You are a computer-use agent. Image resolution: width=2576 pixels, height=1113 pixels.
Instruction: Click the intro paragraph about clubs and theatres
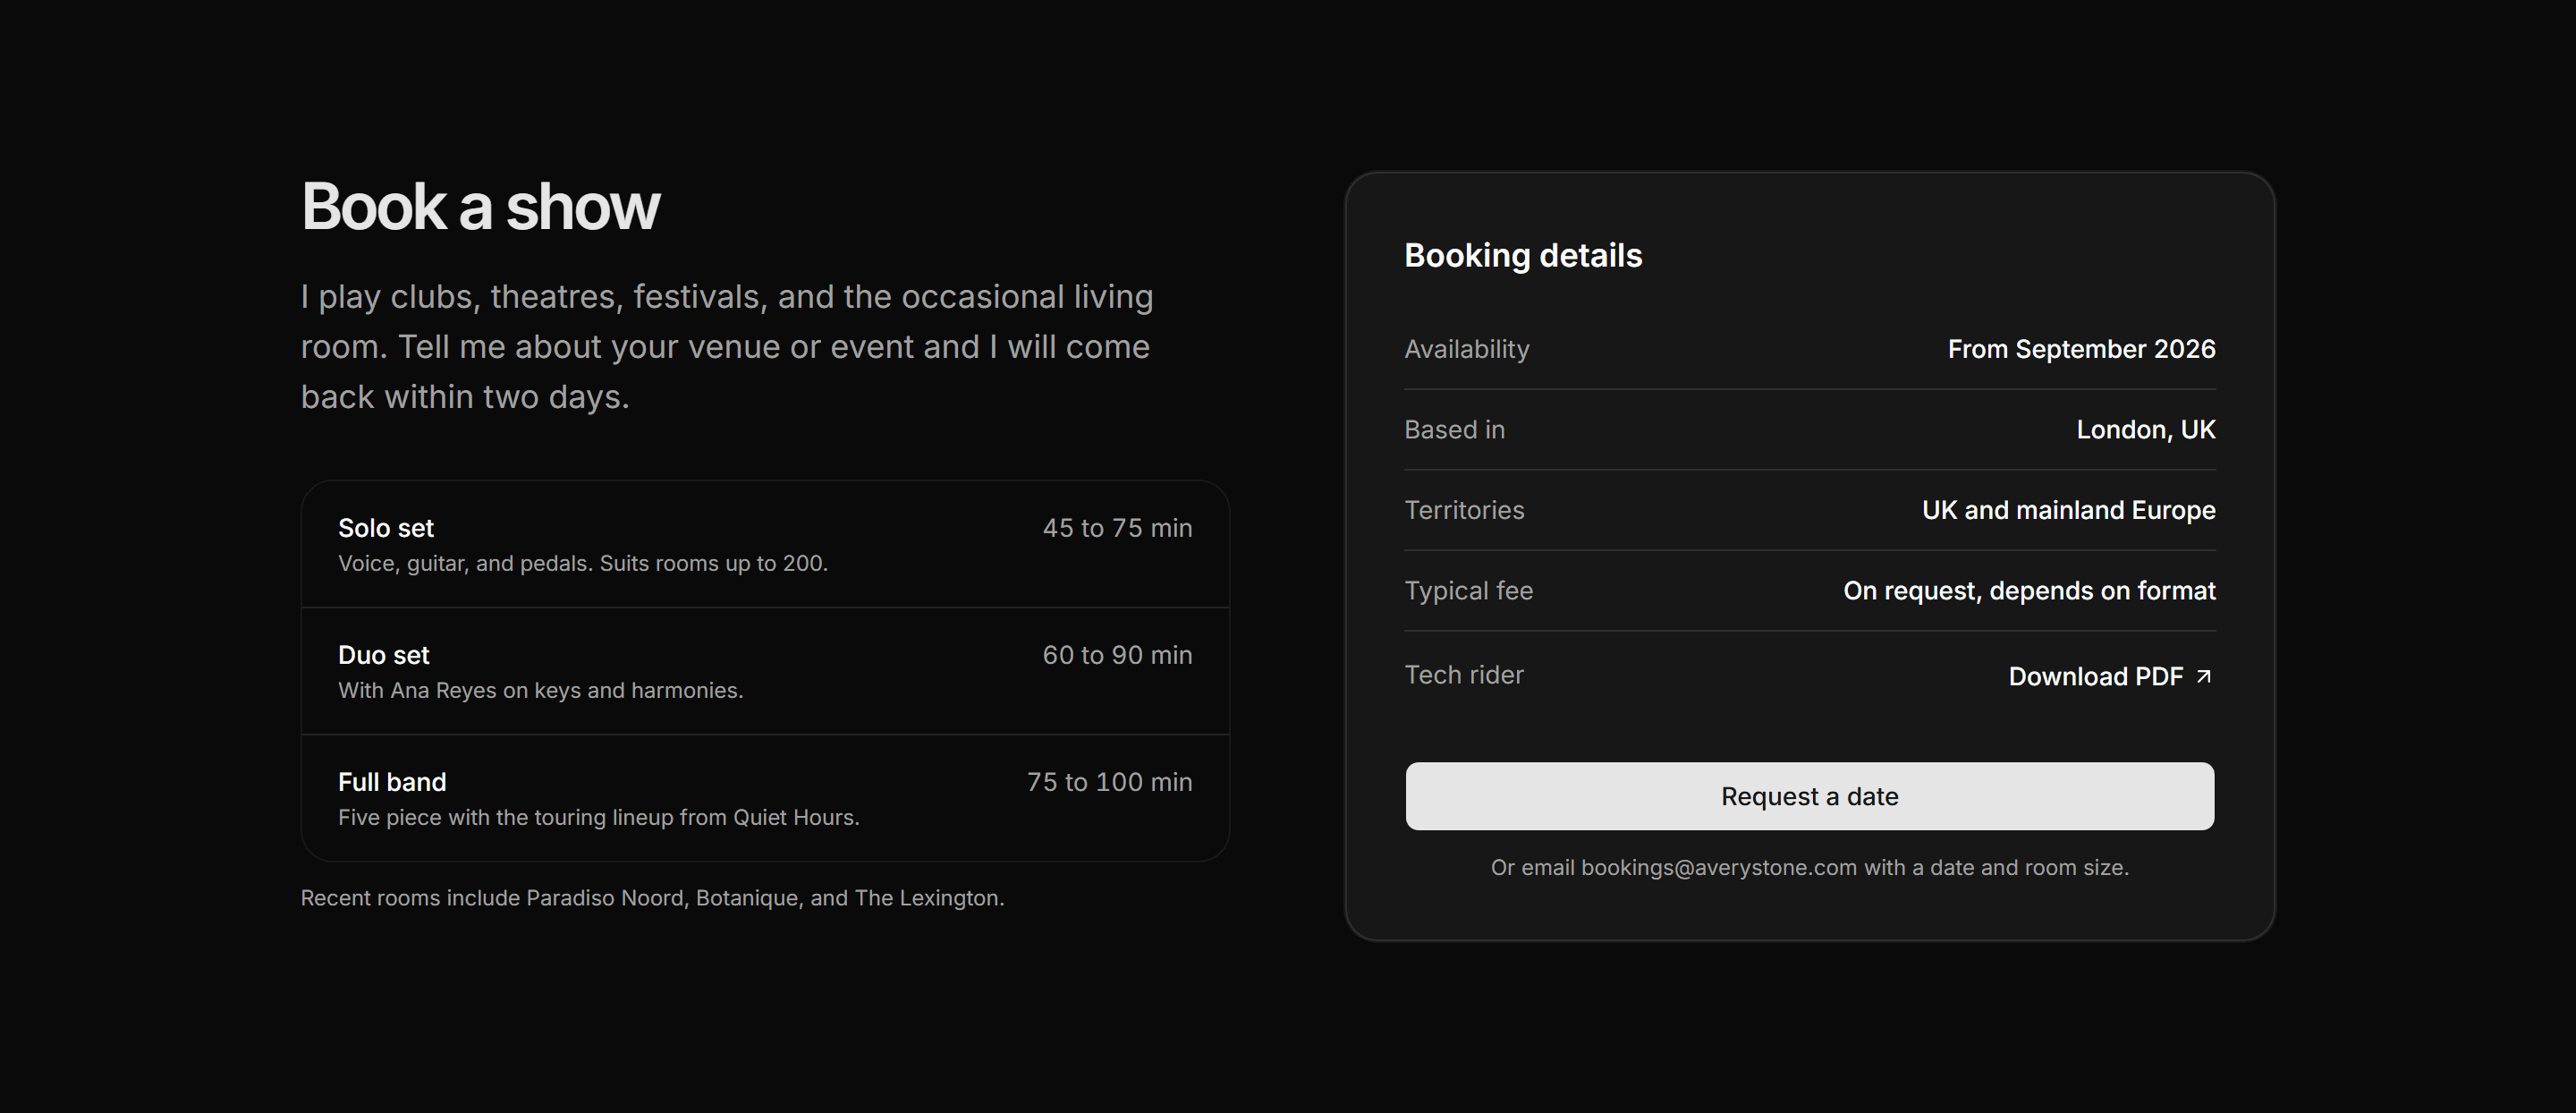(x=727, y=347)
